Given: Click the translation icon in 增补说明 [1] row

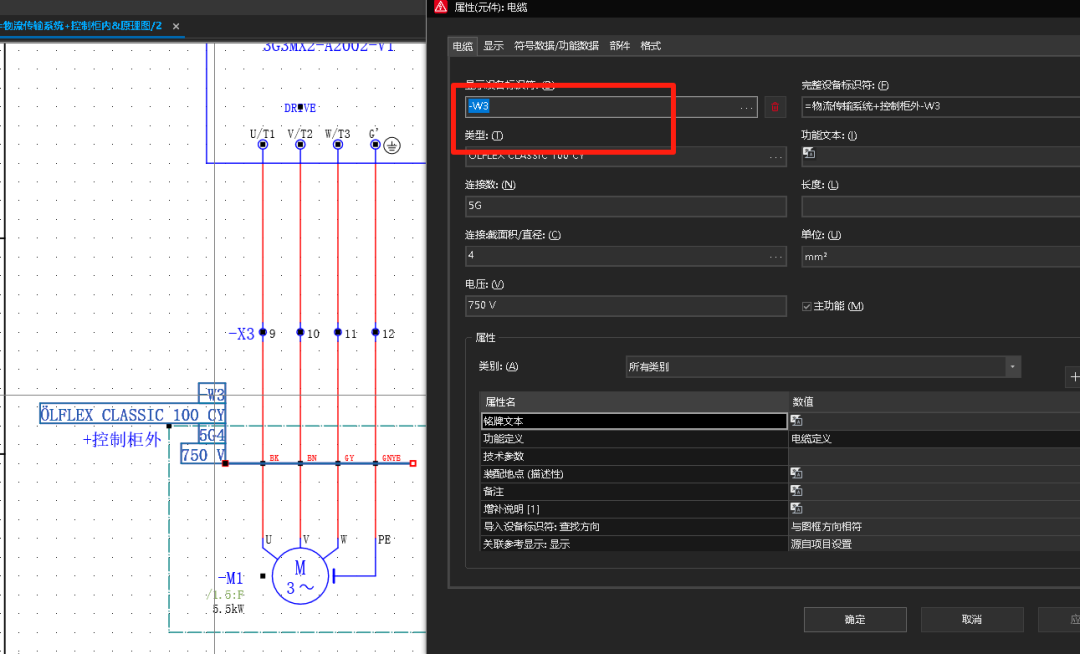Looking at the screenshot, I should (x=796, y=508).
